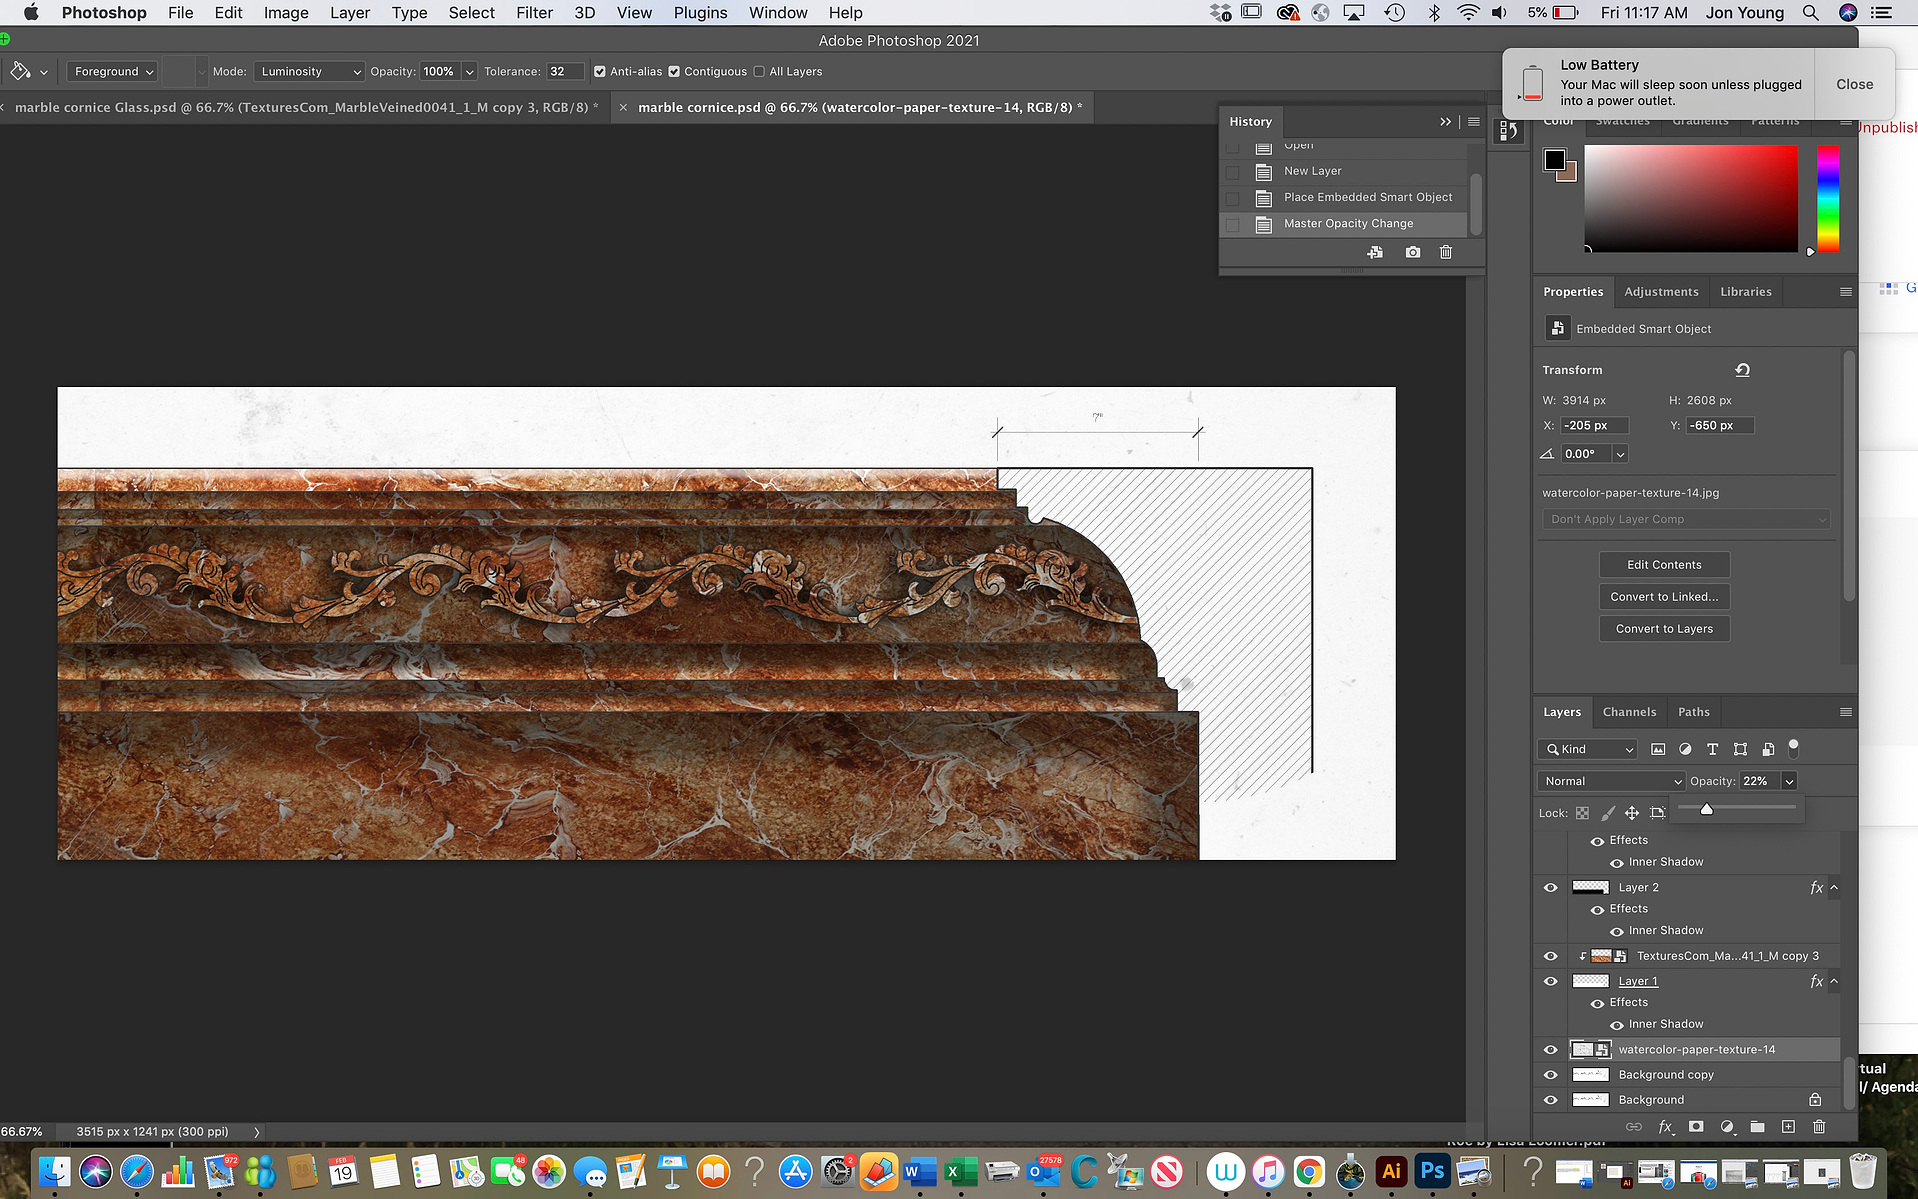1918x1199 pixels.
Task: Filter layers by smart objects
Action: 1767,749
